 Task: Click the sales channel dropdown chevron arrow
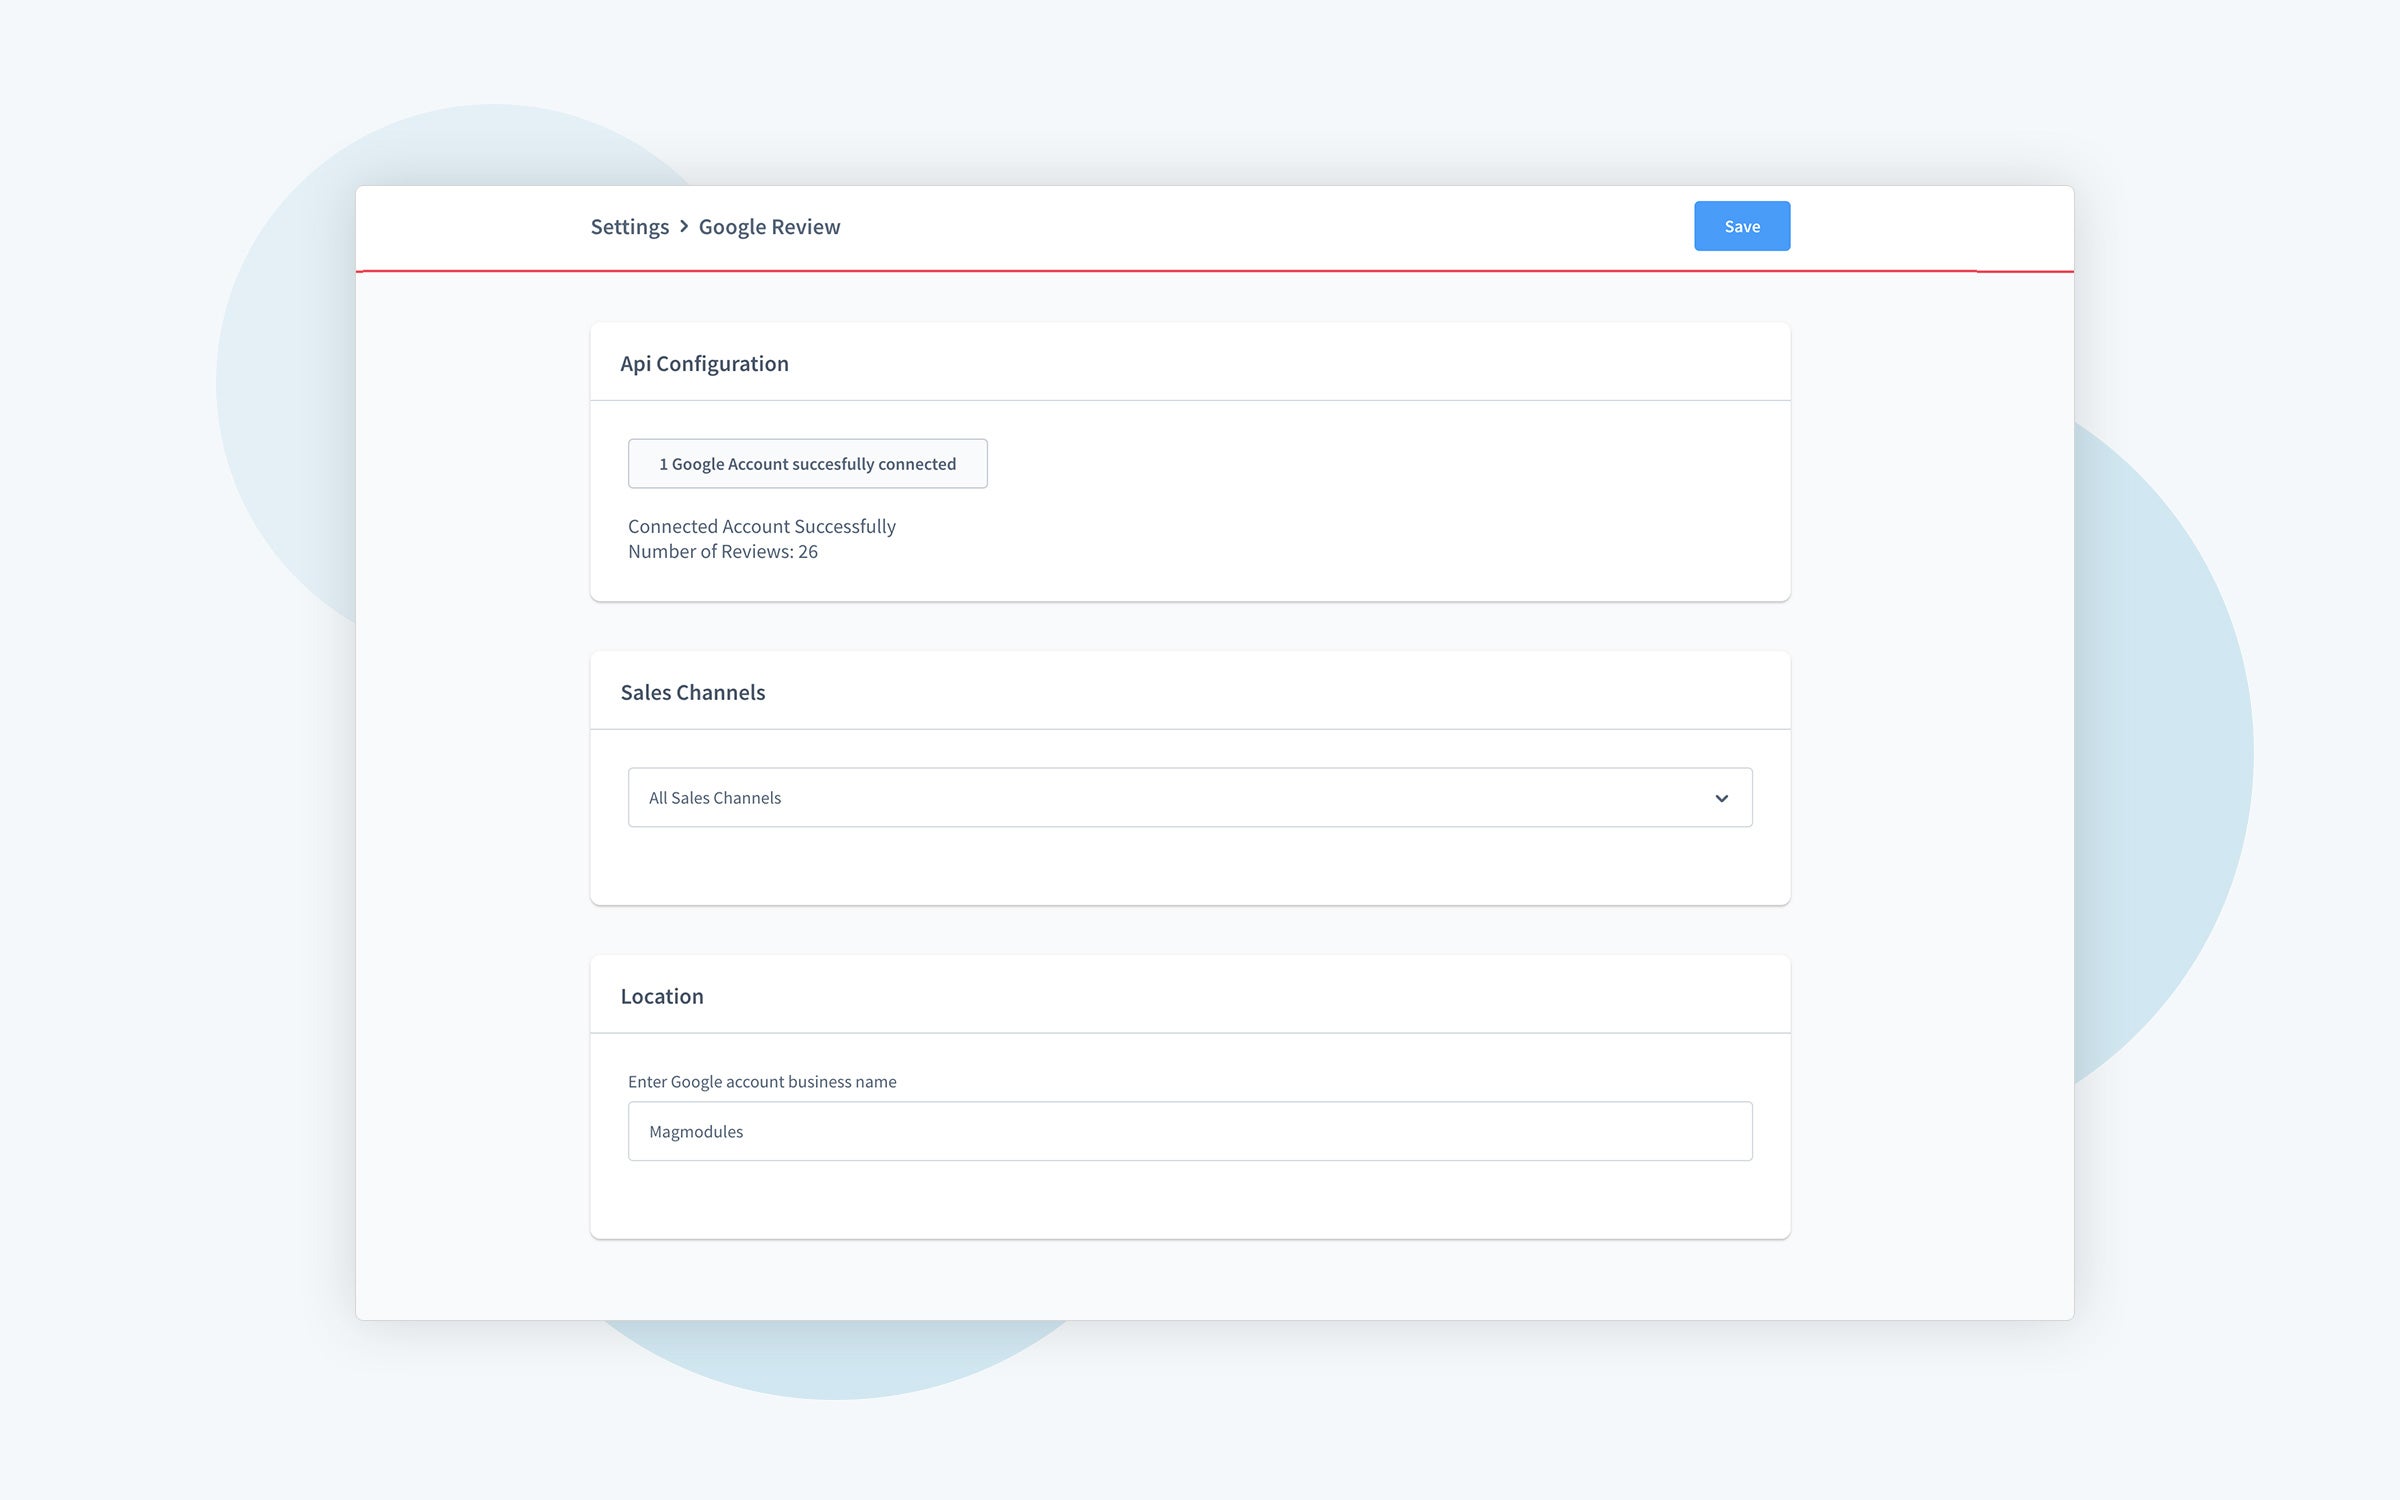tap(1721, 798)
